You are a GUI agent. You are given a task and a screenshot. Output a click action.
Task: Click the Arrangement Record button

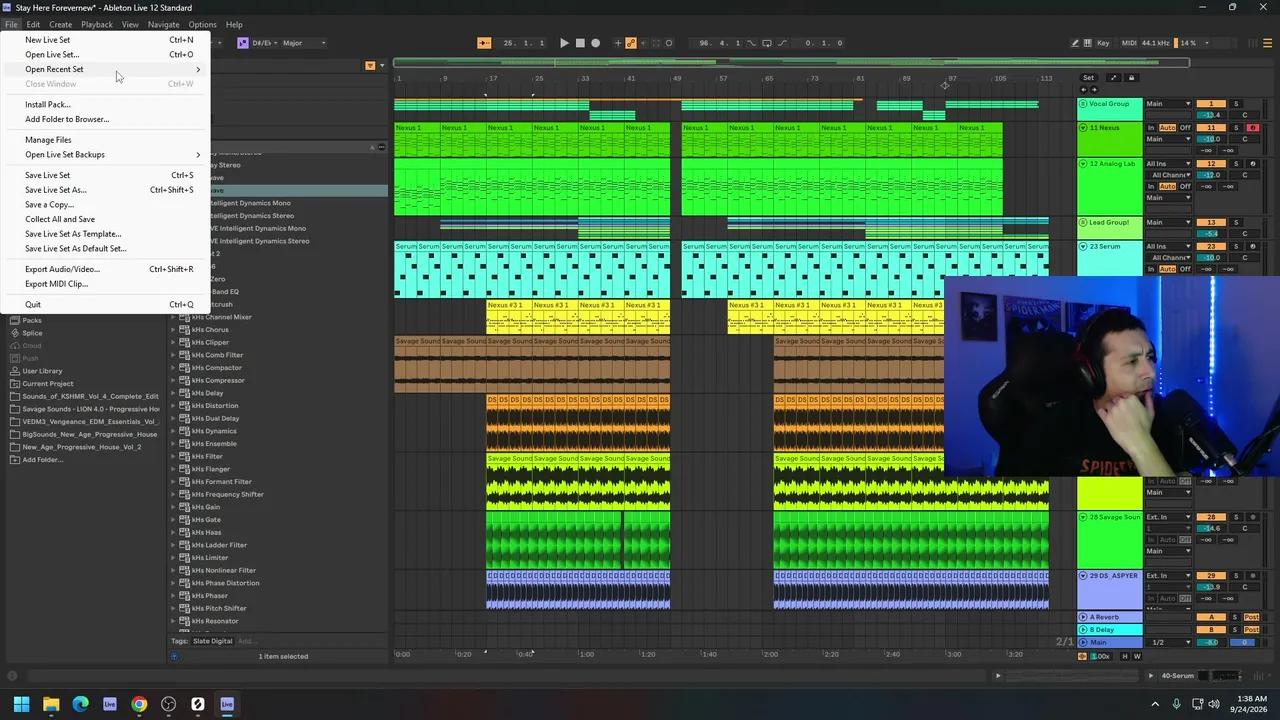click(596, 43)
